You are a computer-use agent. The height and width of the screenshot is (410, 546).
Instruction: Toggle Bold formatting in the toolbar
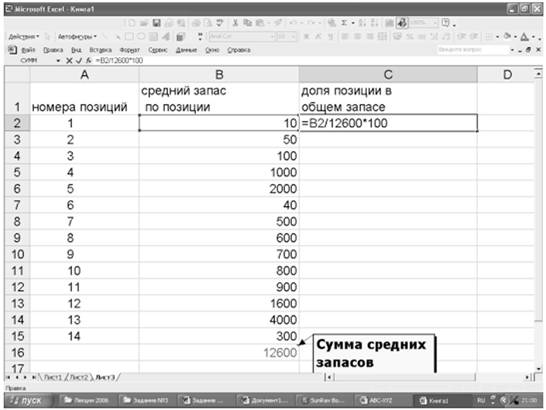point(306,36)
